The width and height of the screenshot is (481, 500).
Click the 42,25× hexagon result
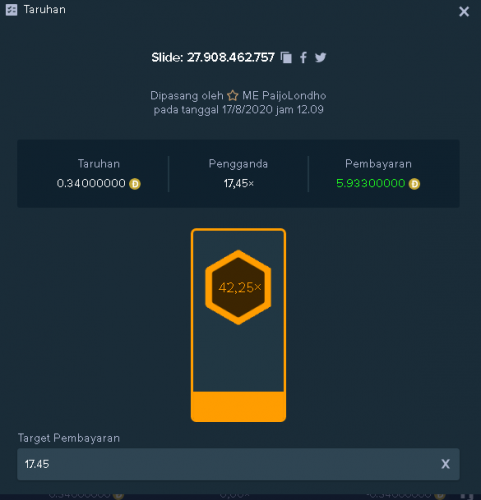click(238, 287)
